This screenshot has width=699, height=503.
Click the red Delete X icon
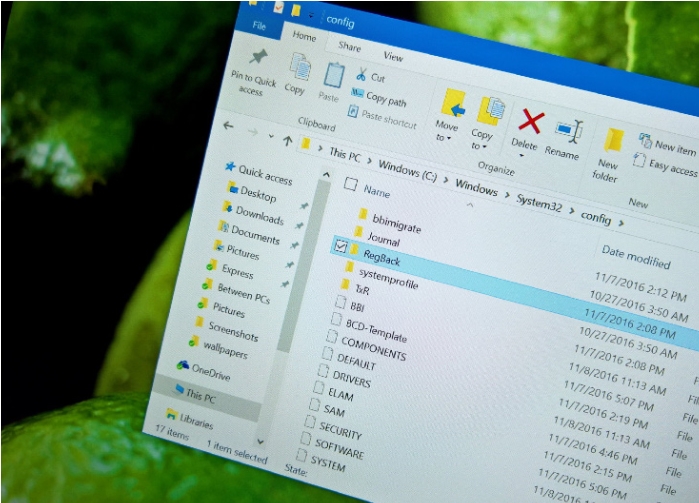click(x=530, y=121)
